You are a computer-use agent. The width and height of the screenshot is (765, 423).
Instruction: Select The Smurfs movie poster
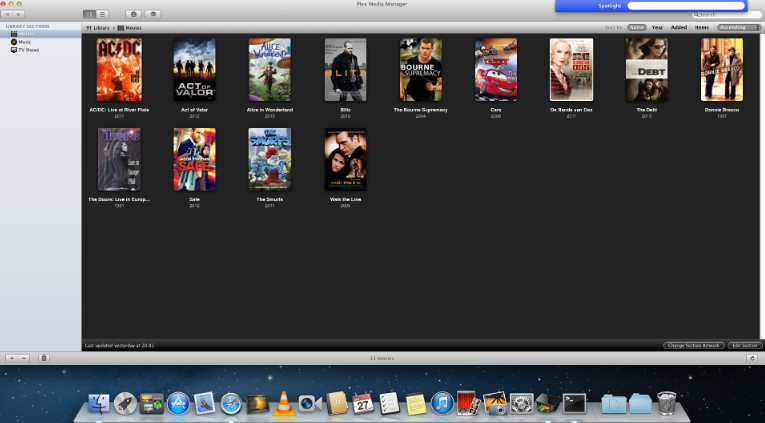270,160
